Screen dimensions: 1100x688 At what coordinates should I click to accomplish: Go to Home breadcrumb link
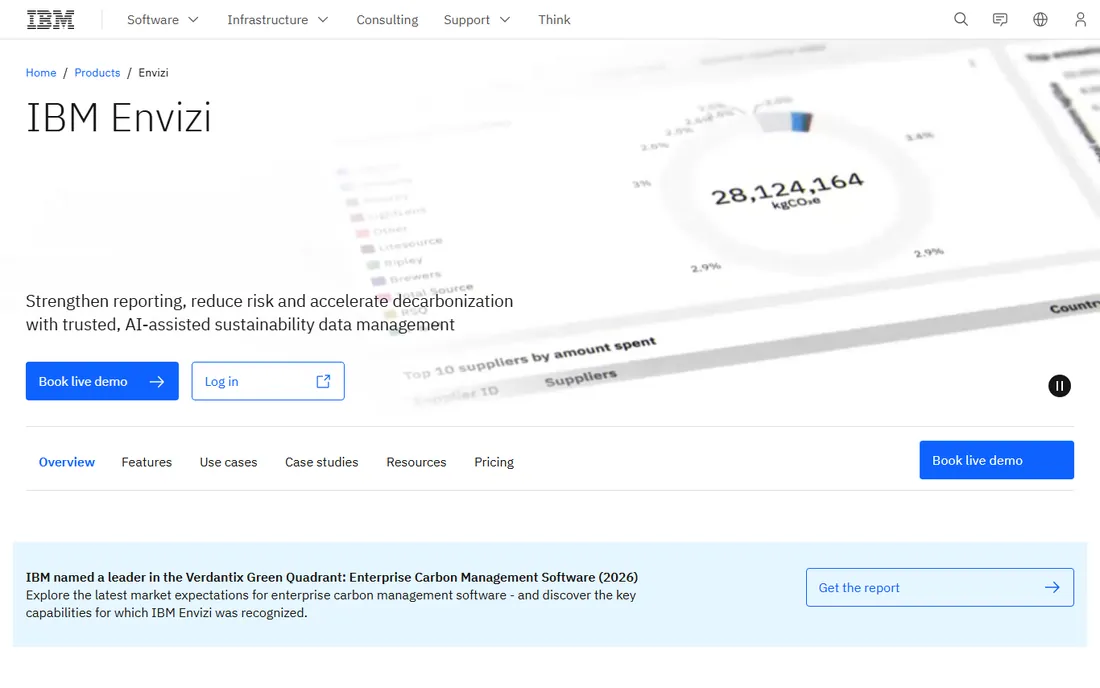pos(41,73)
